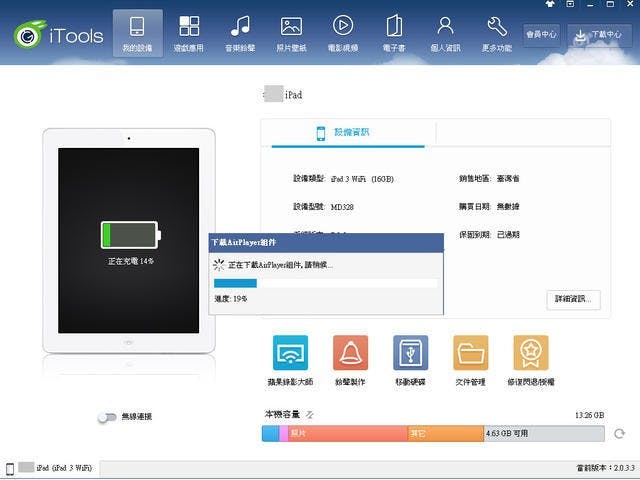Open 照片壁紙 photos section
This screenshot has width=640, height=480.
[x=291, y=32]
